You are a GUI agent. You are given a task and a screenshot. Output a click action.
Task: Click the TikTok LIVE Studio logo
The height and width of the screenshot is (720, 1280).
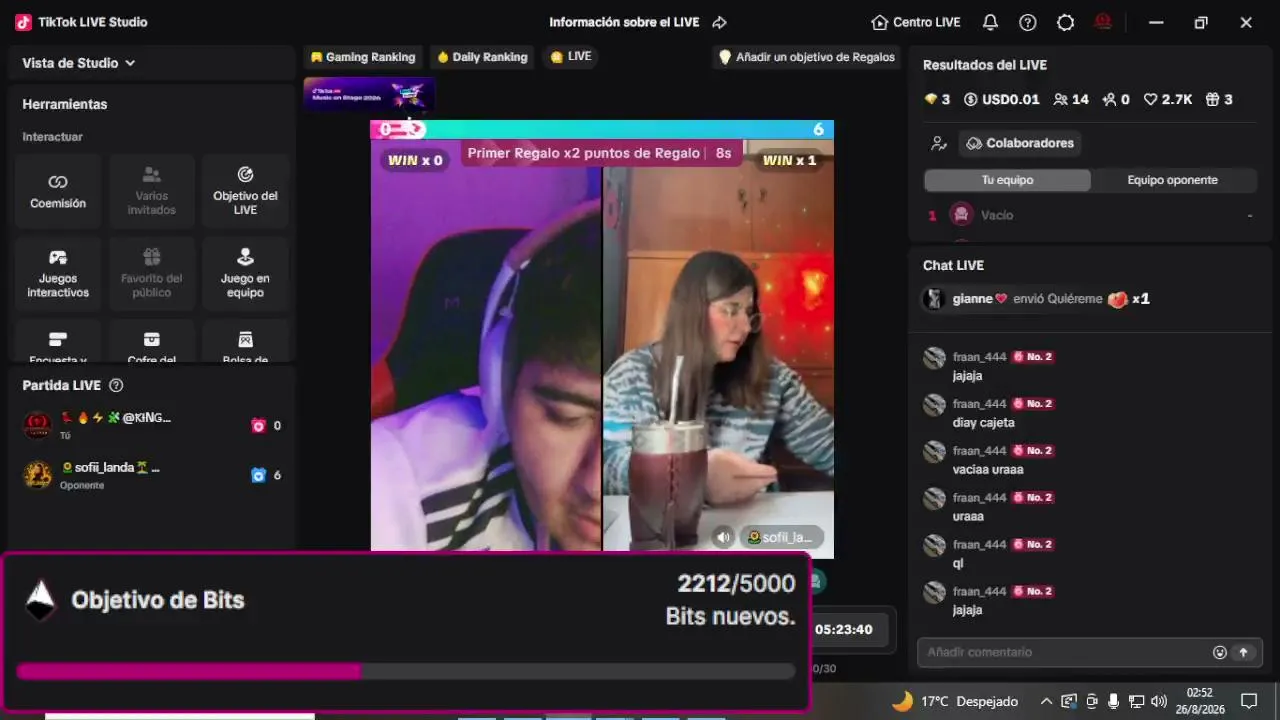[23, 22]
